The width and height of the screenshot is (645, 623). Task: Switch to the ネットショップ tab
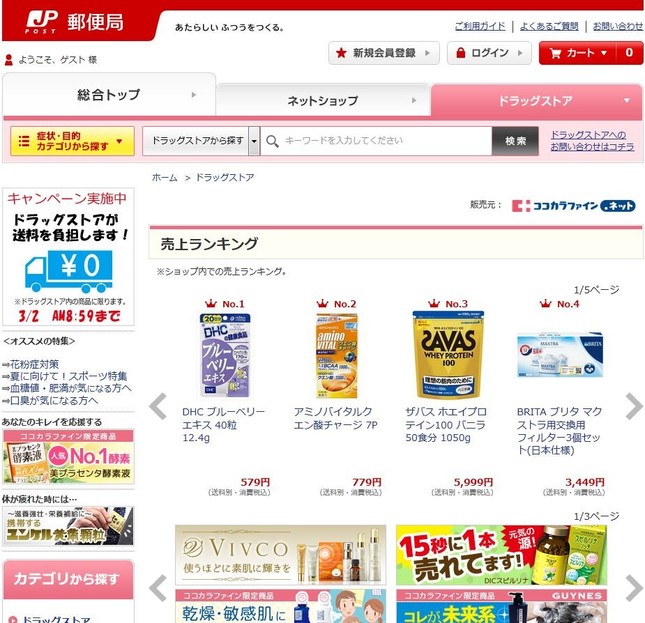click(323, 100)
